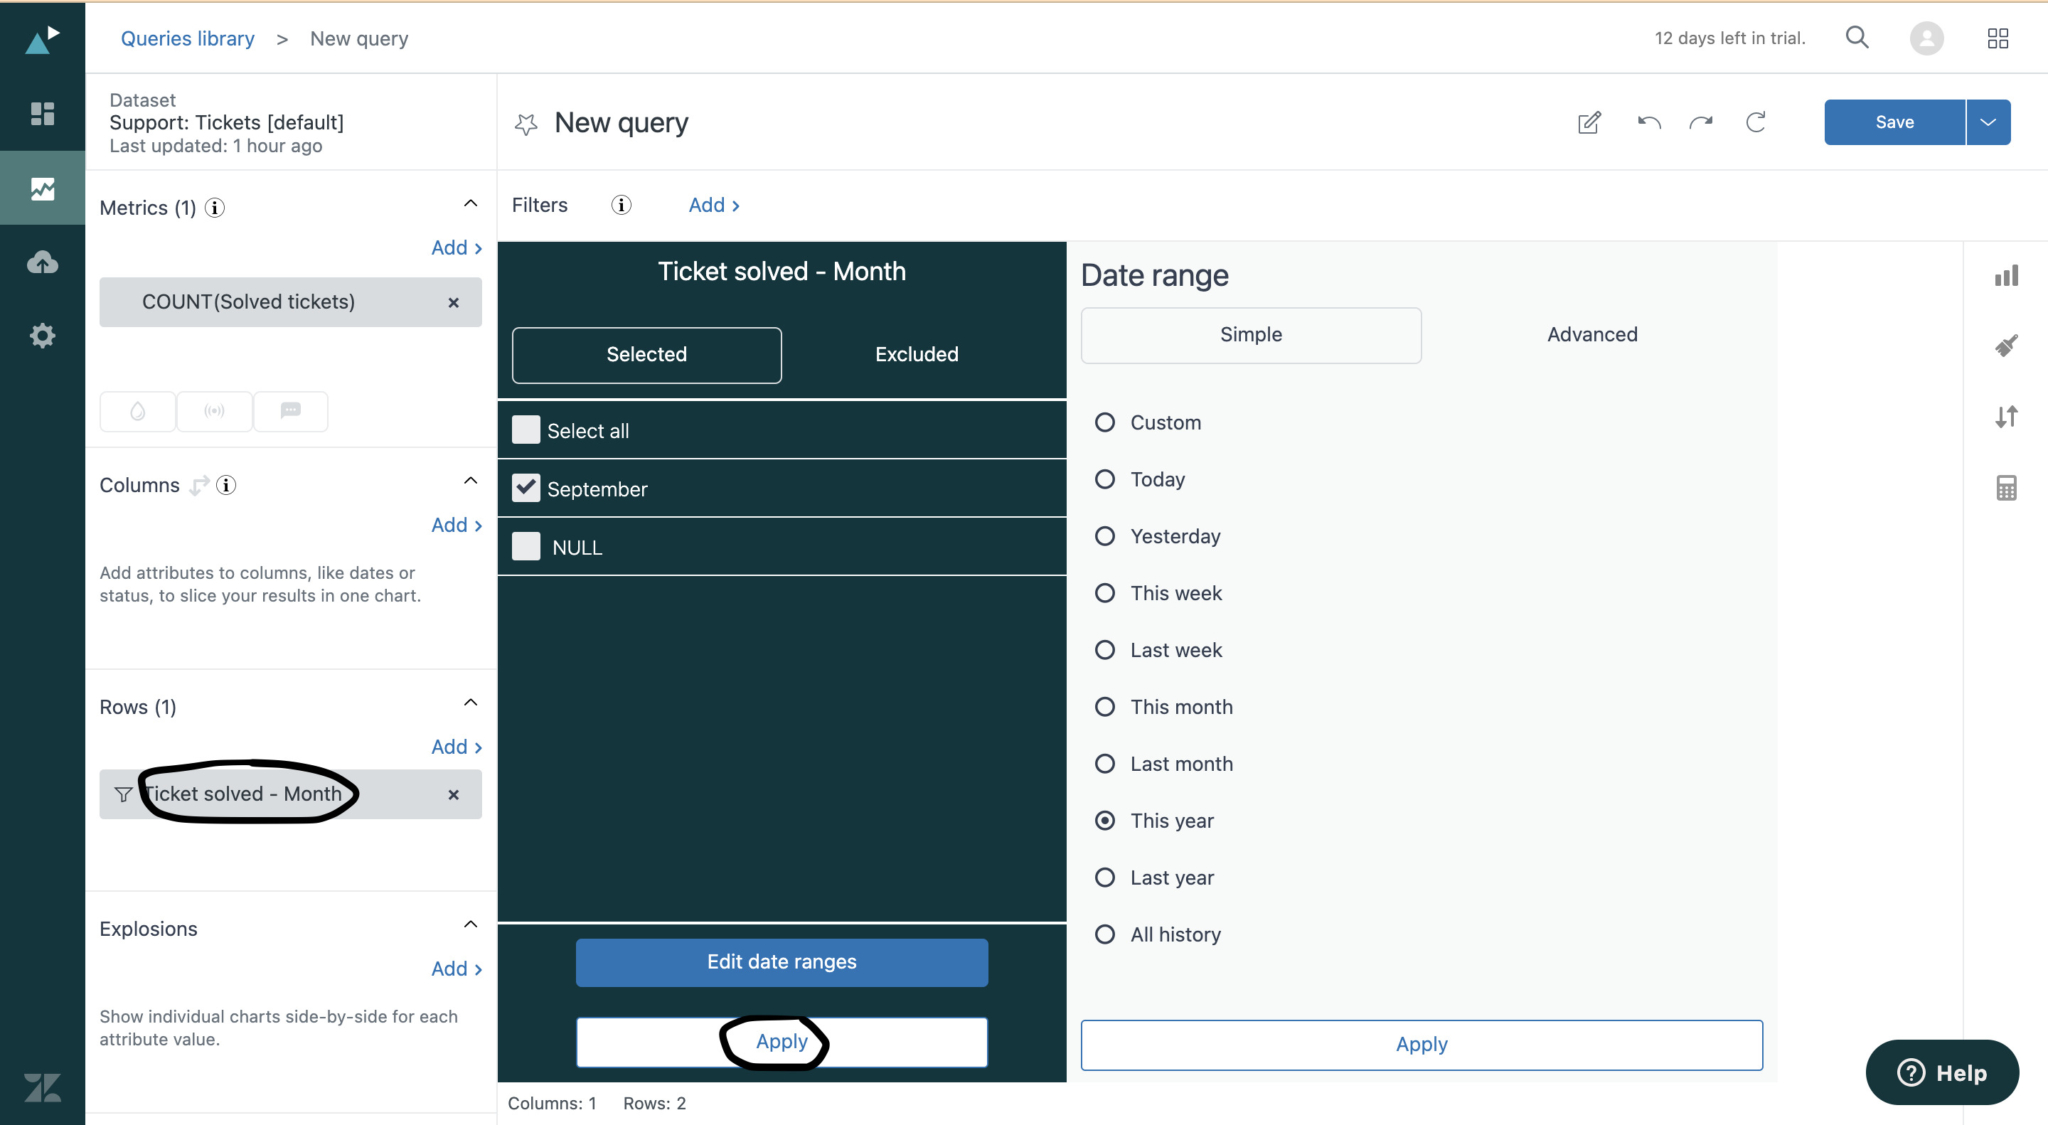This screenshot has width=2048, height=1125.
Task: Open search with the magnifying glass icon
Action: [x=1857, y=37]
